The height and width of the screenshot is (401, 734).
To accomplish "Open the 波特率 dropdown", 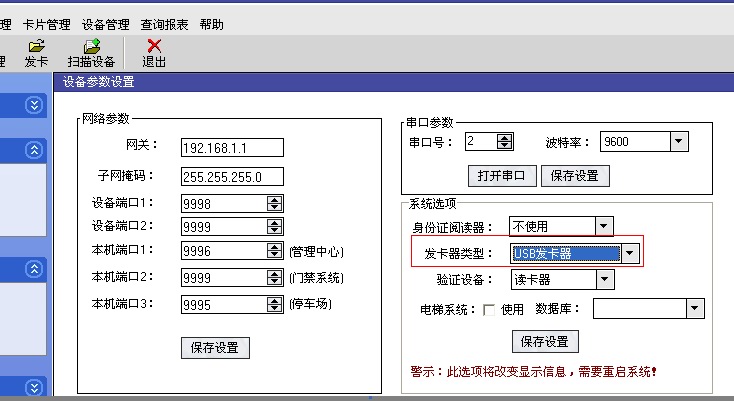I will tap(679, 143).
